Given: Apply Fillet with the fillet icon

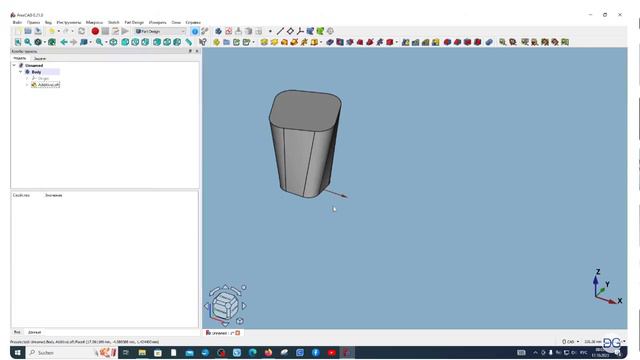Looking at the screenshot, I should [x=447, y=42].
